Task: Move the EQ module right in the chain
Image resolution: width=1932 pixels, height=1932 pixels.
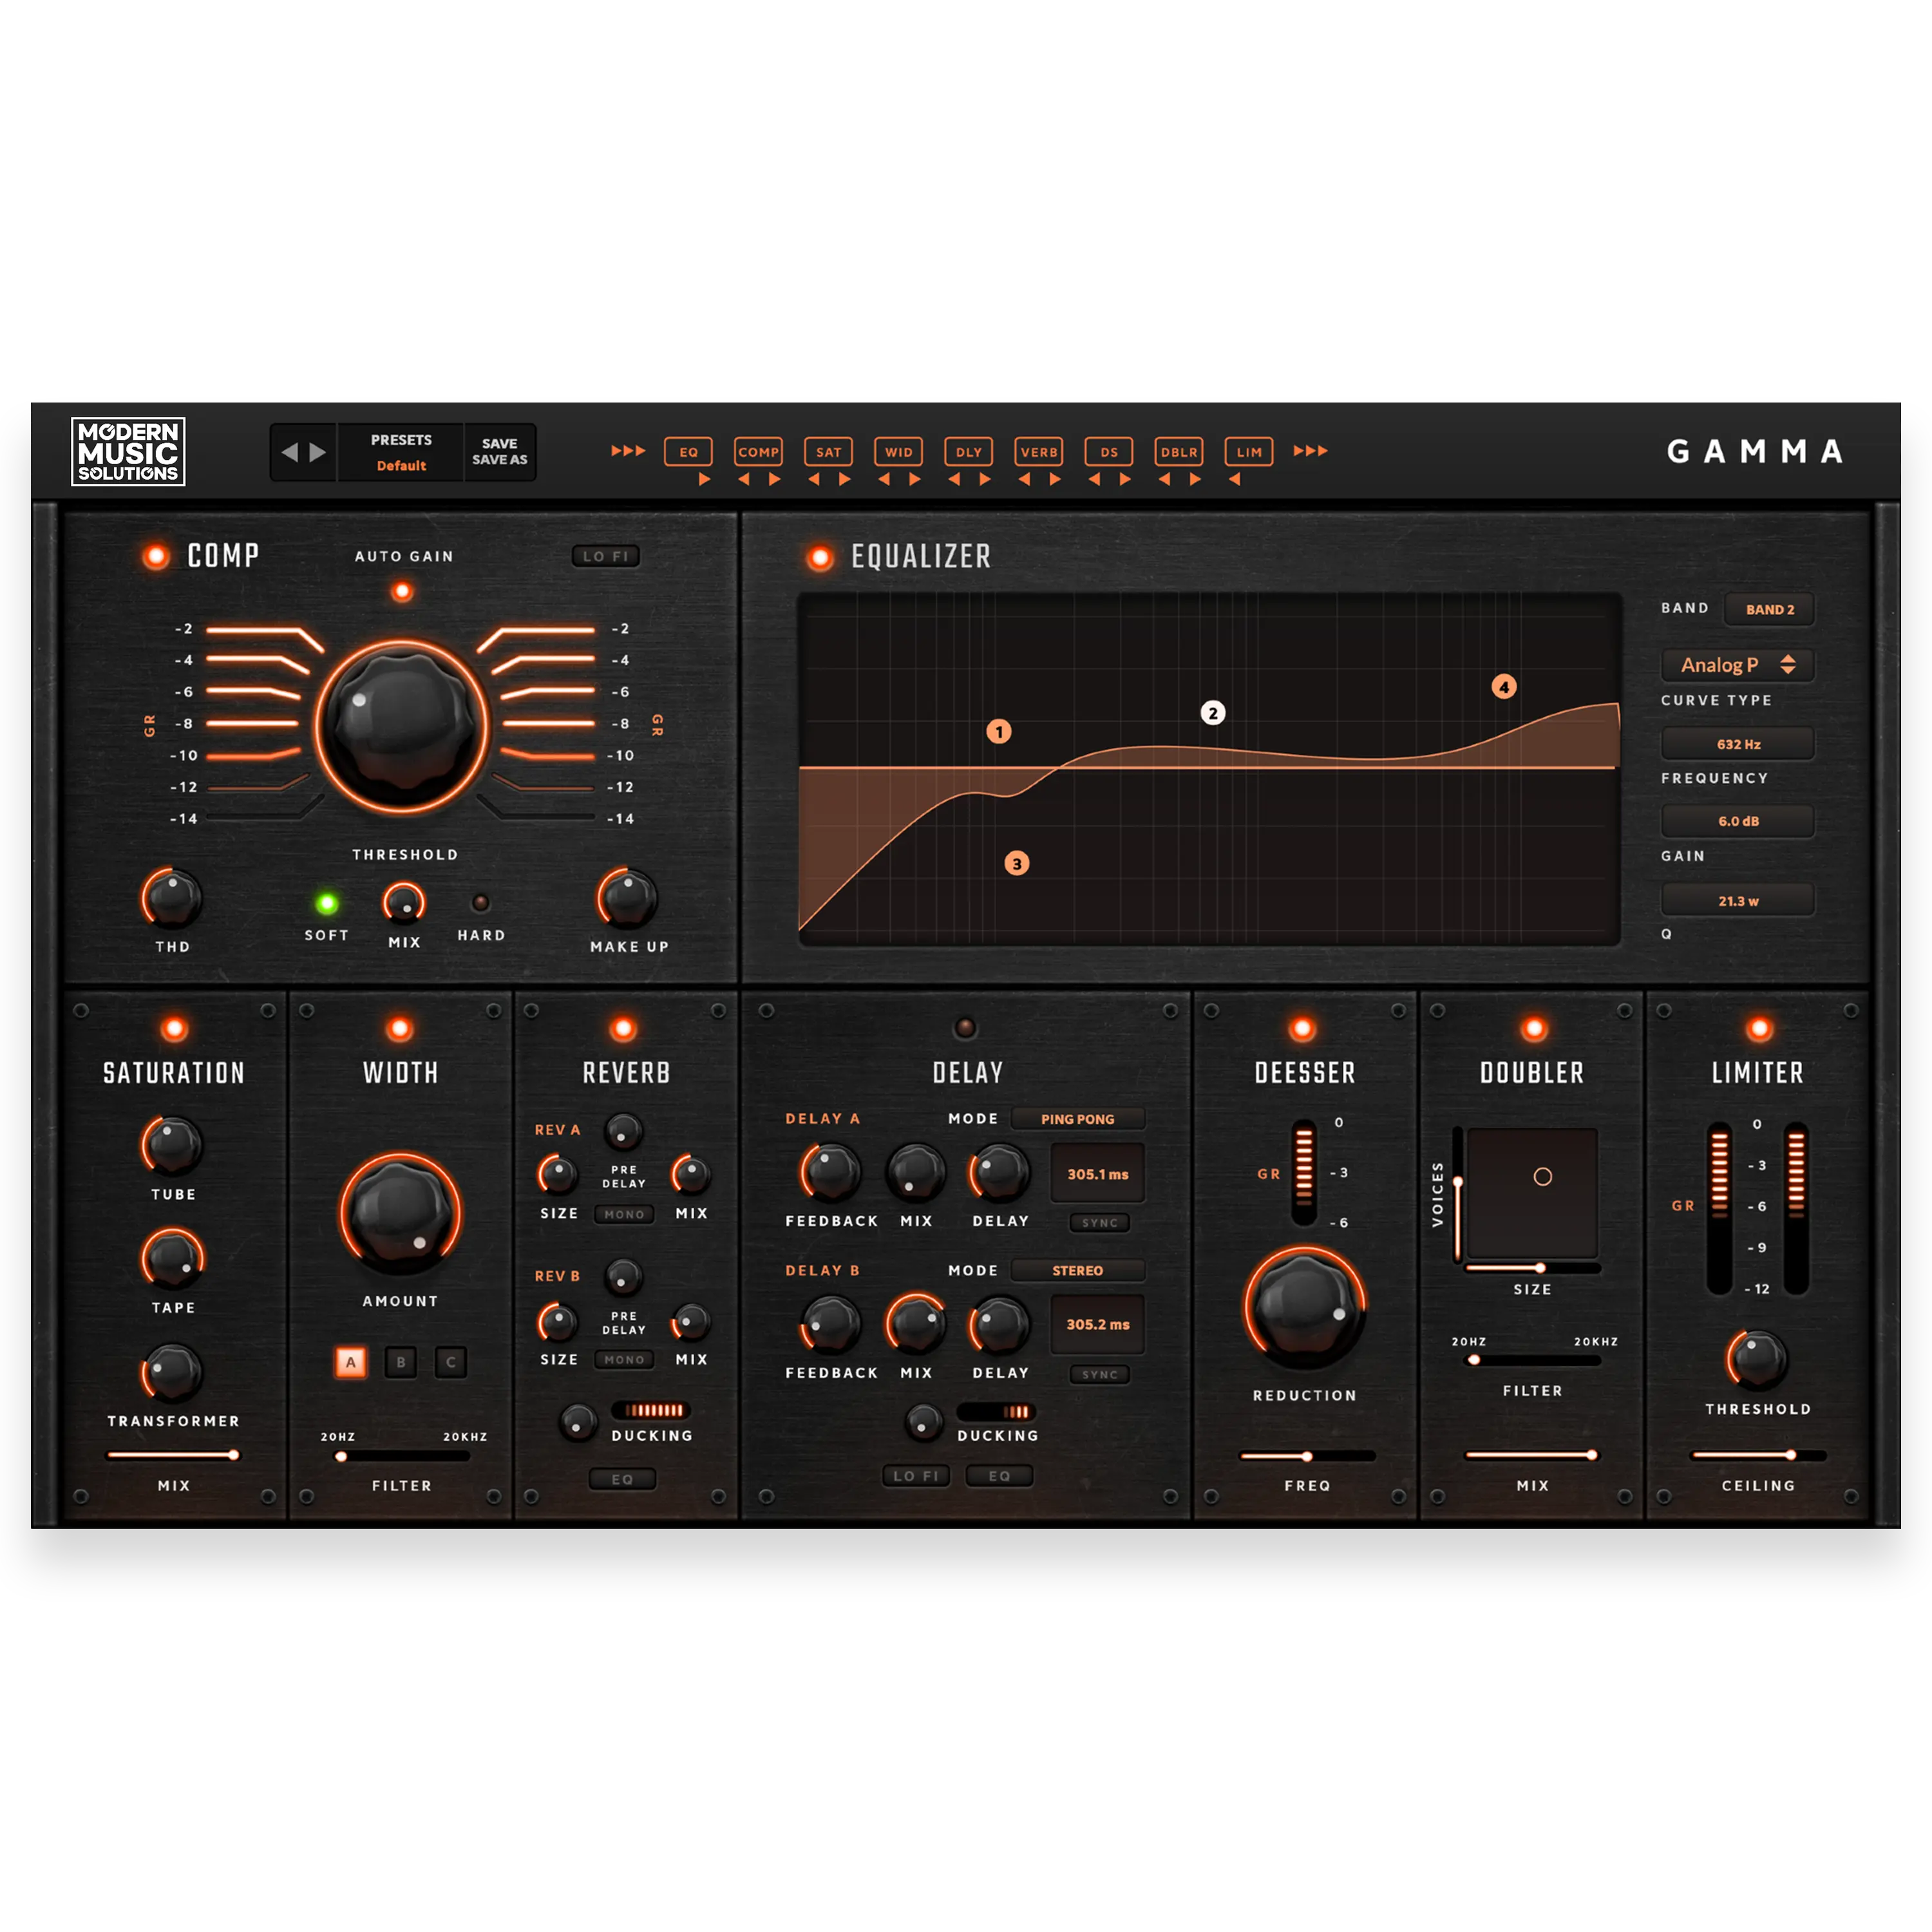Action: pyautogui.click(x=704, y=480)
